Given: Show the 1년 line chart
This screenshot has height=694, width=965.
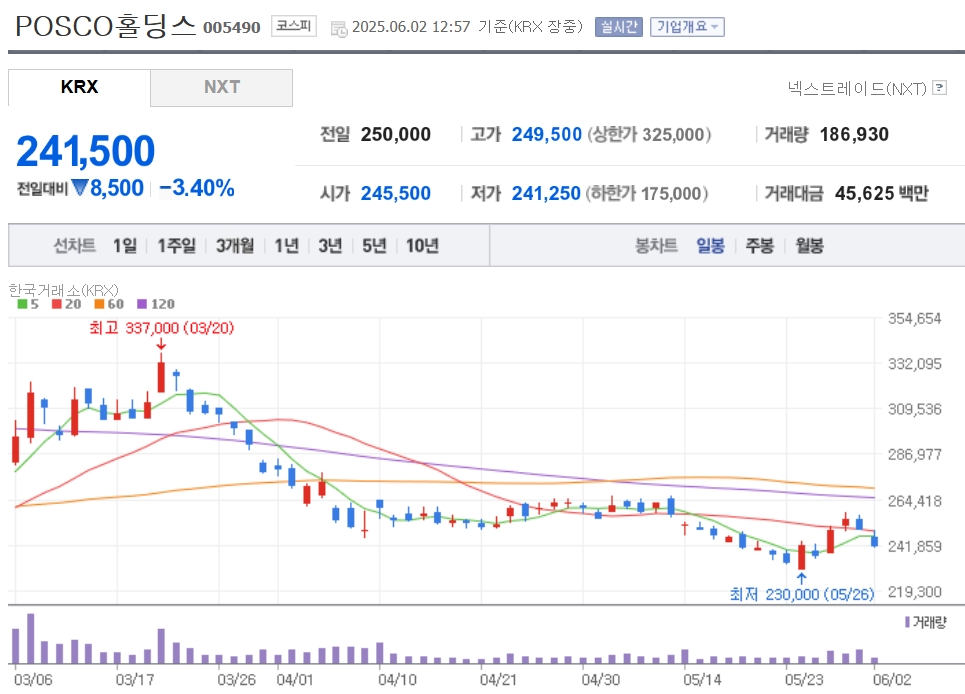Looking at the screenshot, I should [286, 245].
